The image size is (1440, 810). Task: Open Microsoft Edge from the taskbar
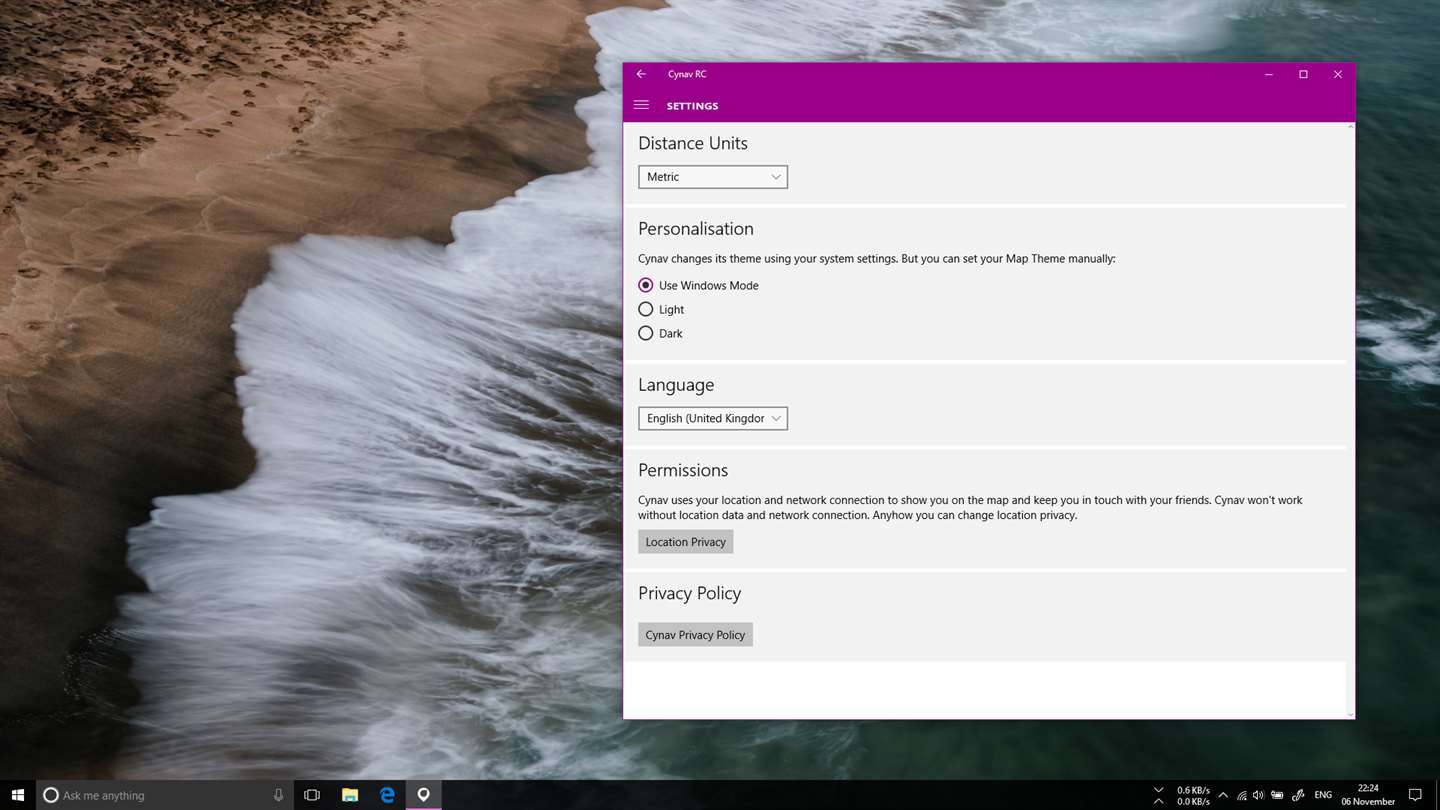pos(387,795)
